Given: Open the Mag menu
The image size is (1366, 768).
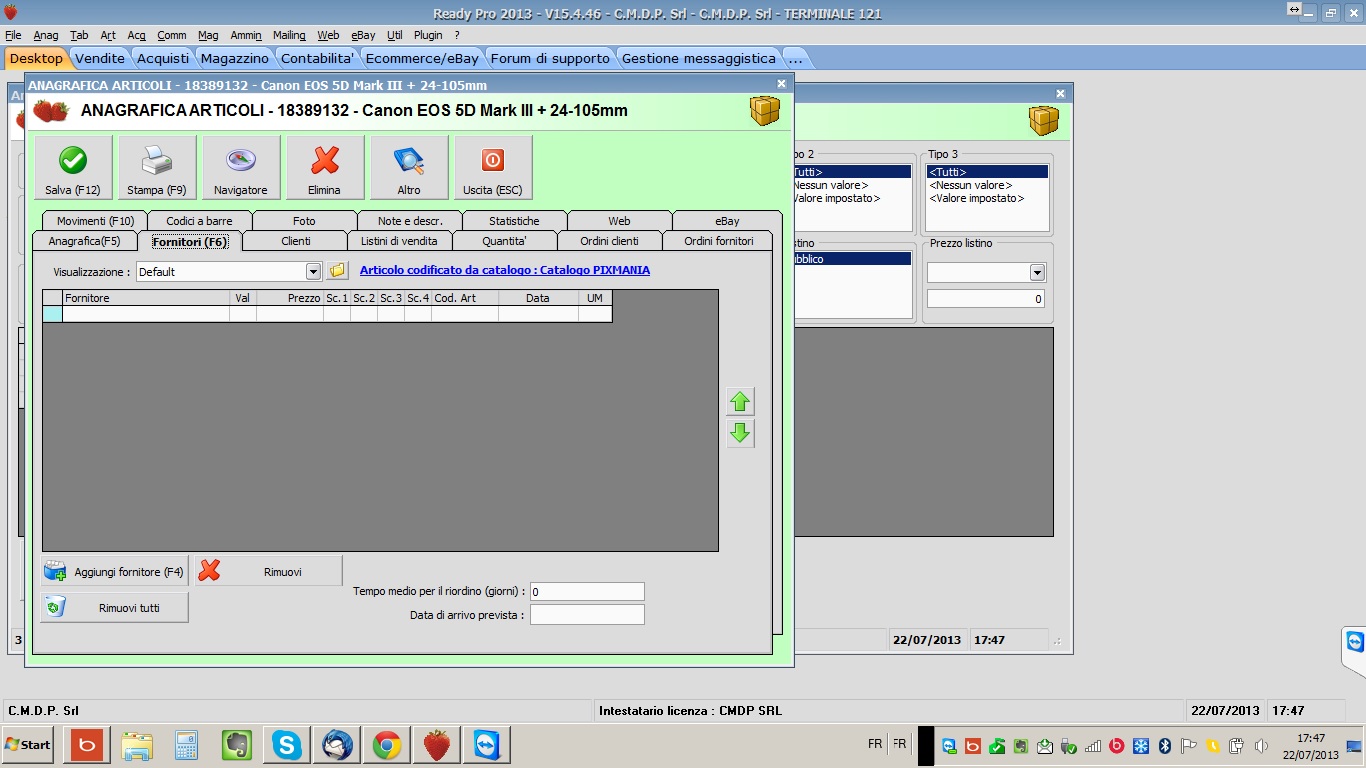Looking at the screenshot, I should (208, 35).
